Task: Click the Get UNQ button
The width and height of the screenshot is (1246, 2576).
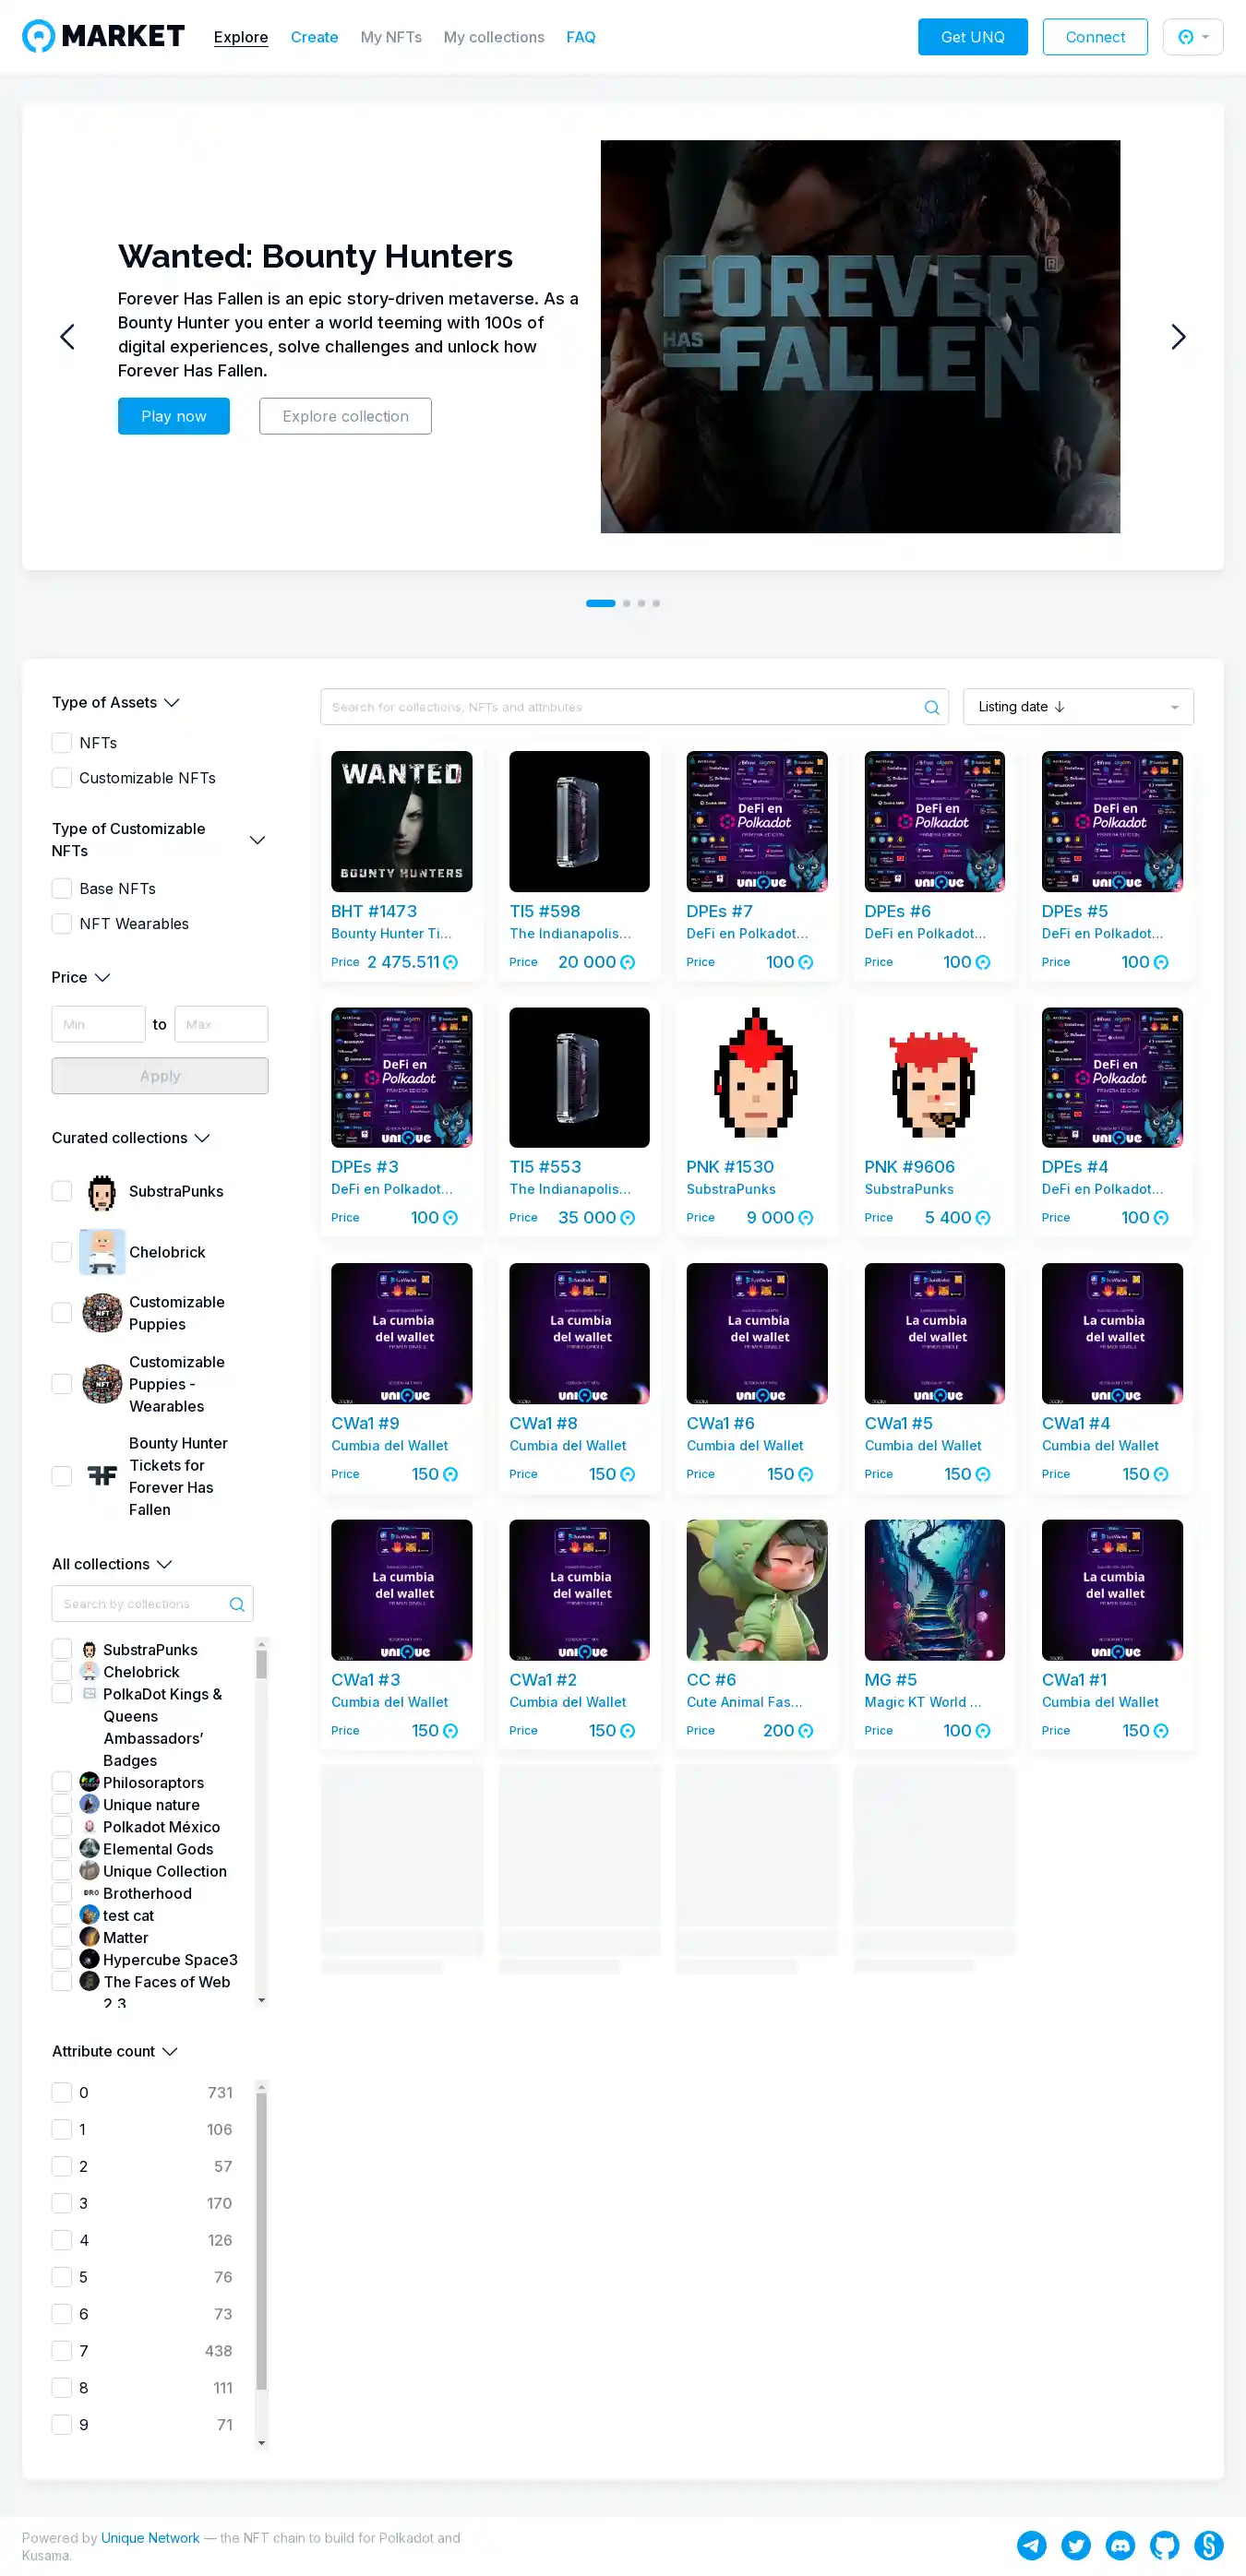Action: (972, 37)
